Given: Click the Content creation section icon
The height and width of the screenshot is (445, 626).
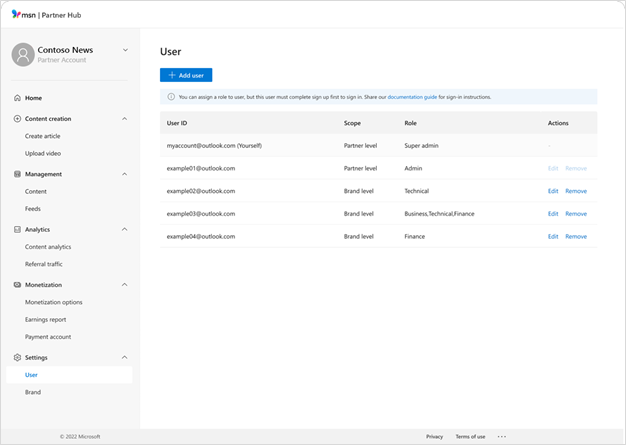Looking at the screenshot, I should (17, 119).
